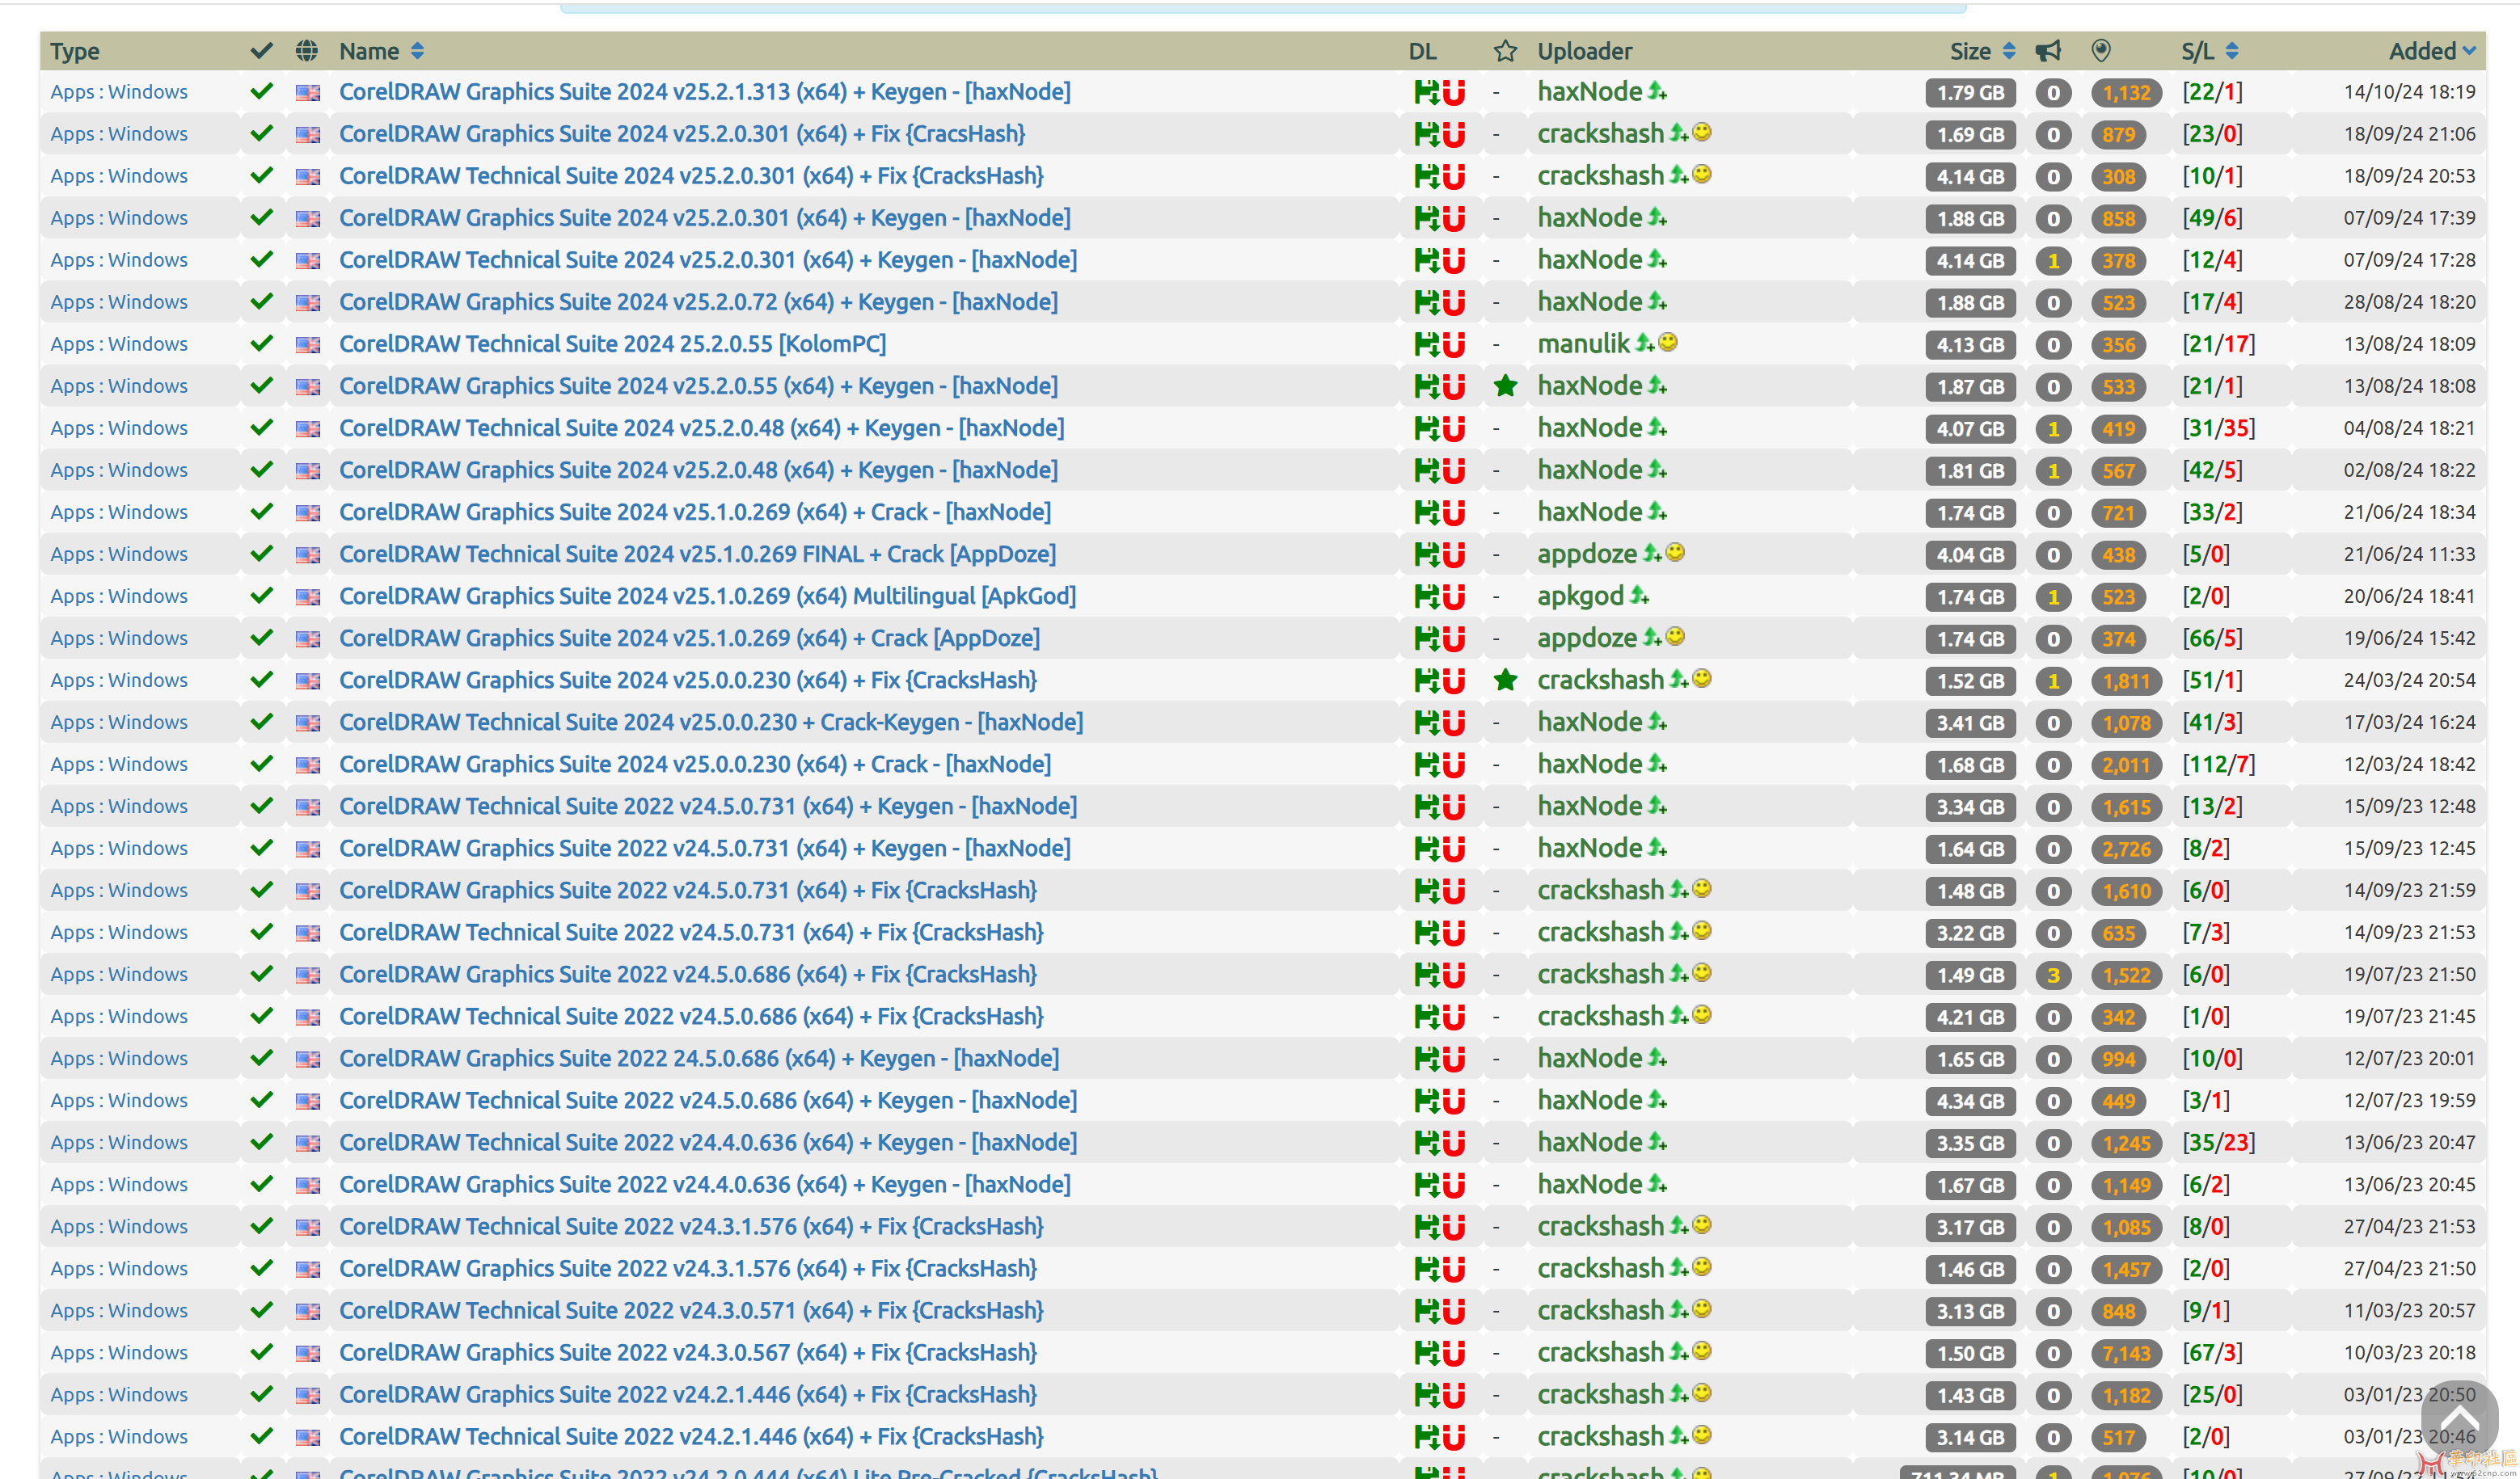The height and width of the screenshot is (1479, 2520).
Task: Open Graphics Suite v25.1.0.269 Multilingual [ApkGod] link
Action: click(x=707, y=596)
